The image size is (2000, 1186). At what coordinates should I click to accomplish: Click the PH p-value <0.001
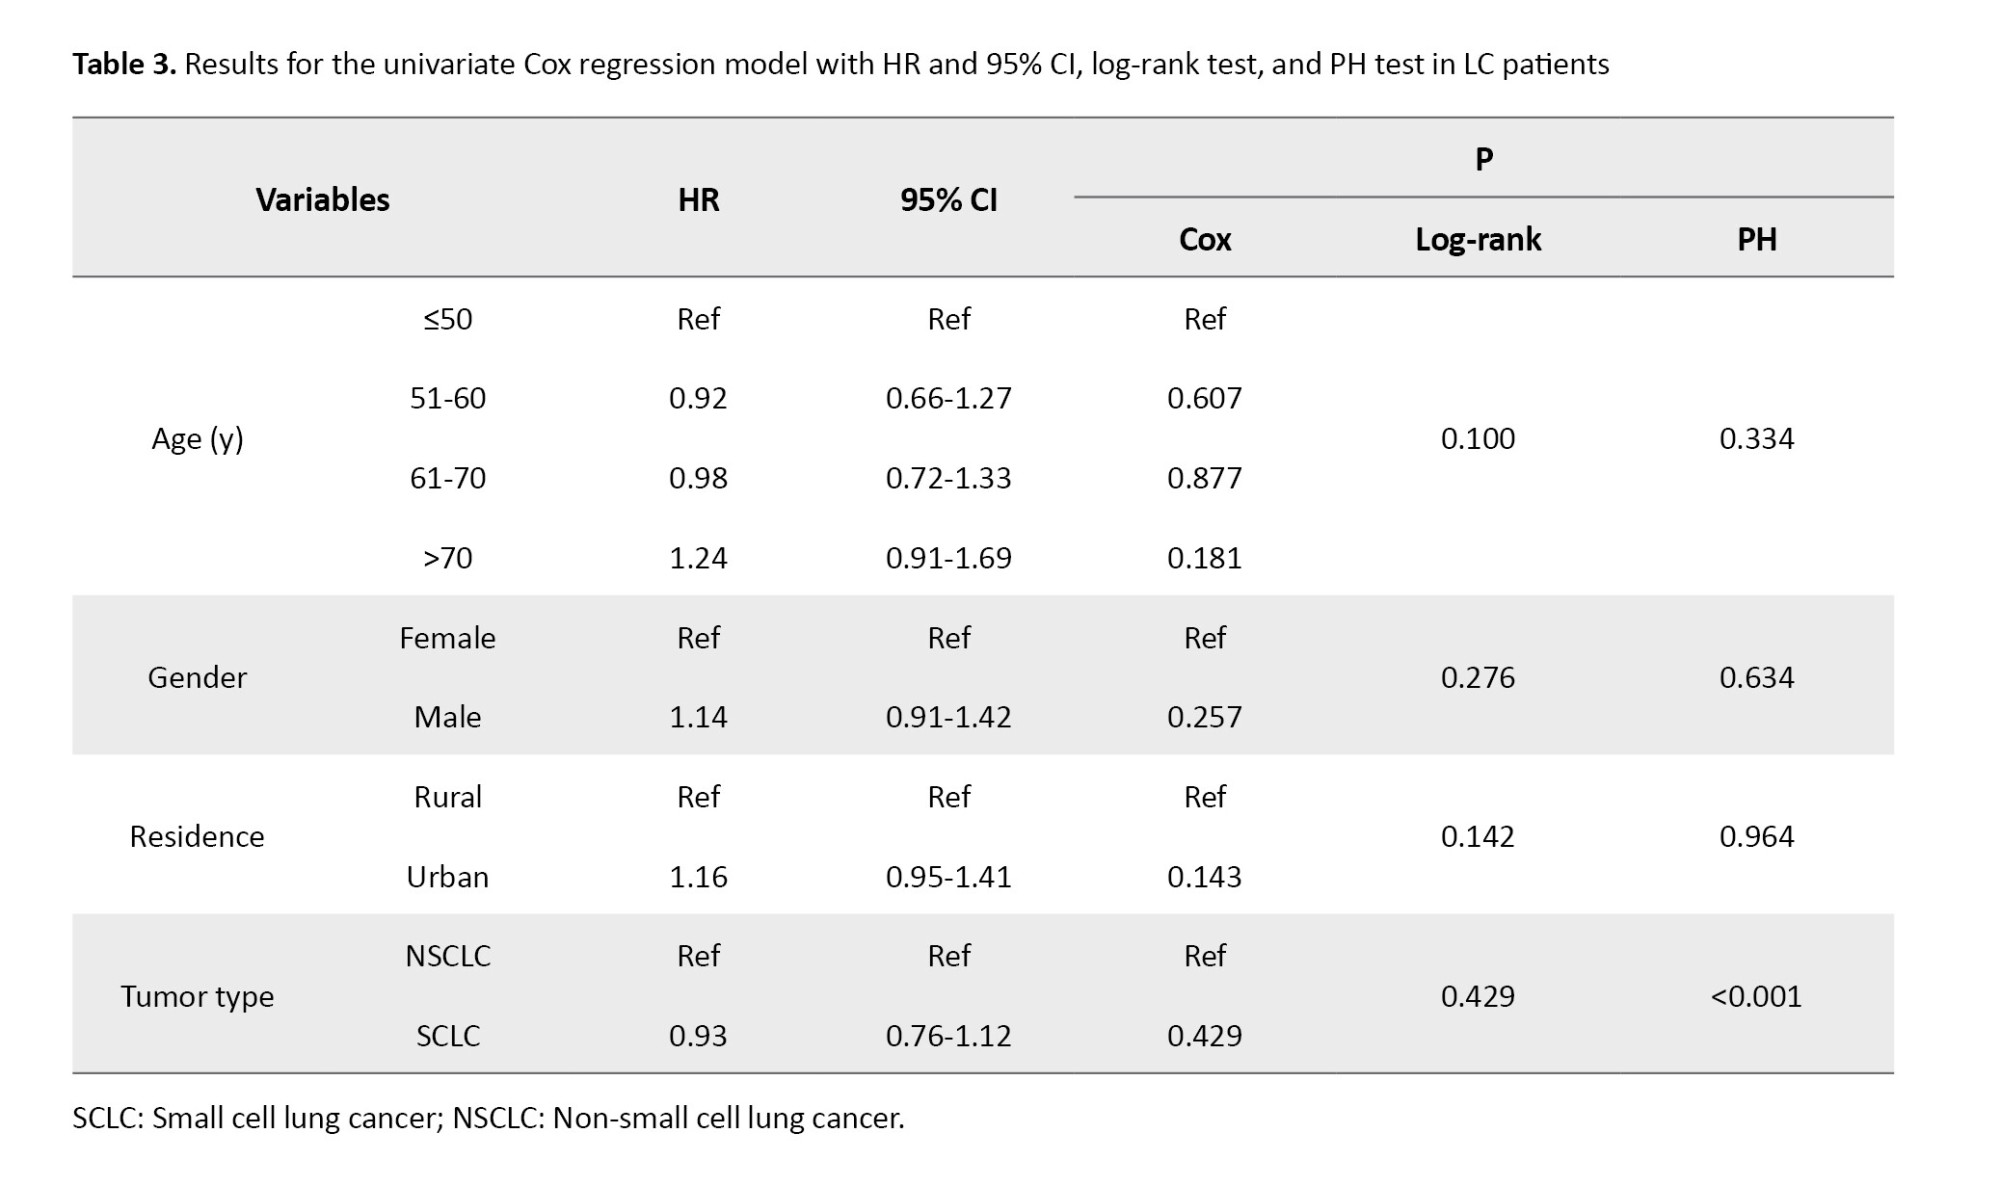point(1756,996)
